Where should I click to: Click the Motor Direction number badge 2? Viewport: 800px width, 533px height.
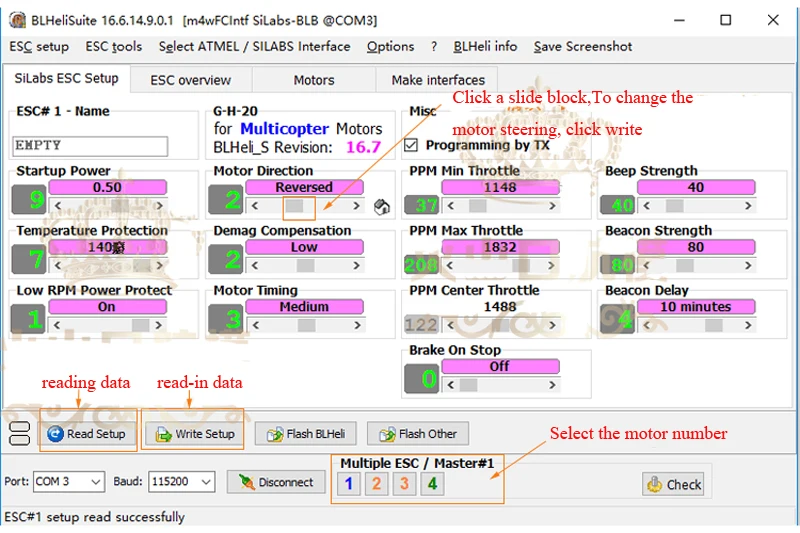click(x=226, y=199)
